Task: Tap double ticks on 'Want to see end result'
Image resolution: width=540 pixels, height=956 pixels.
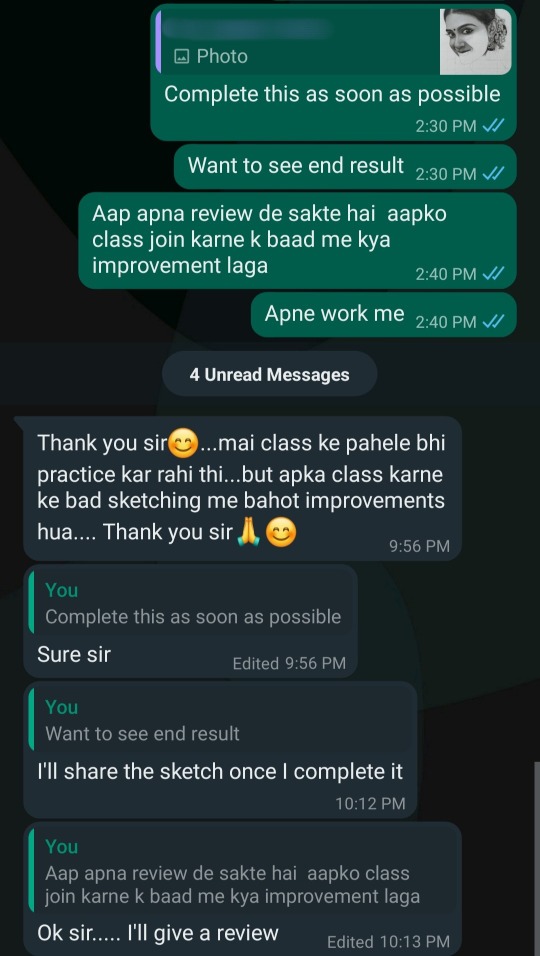Action: (x=492, y=174)
